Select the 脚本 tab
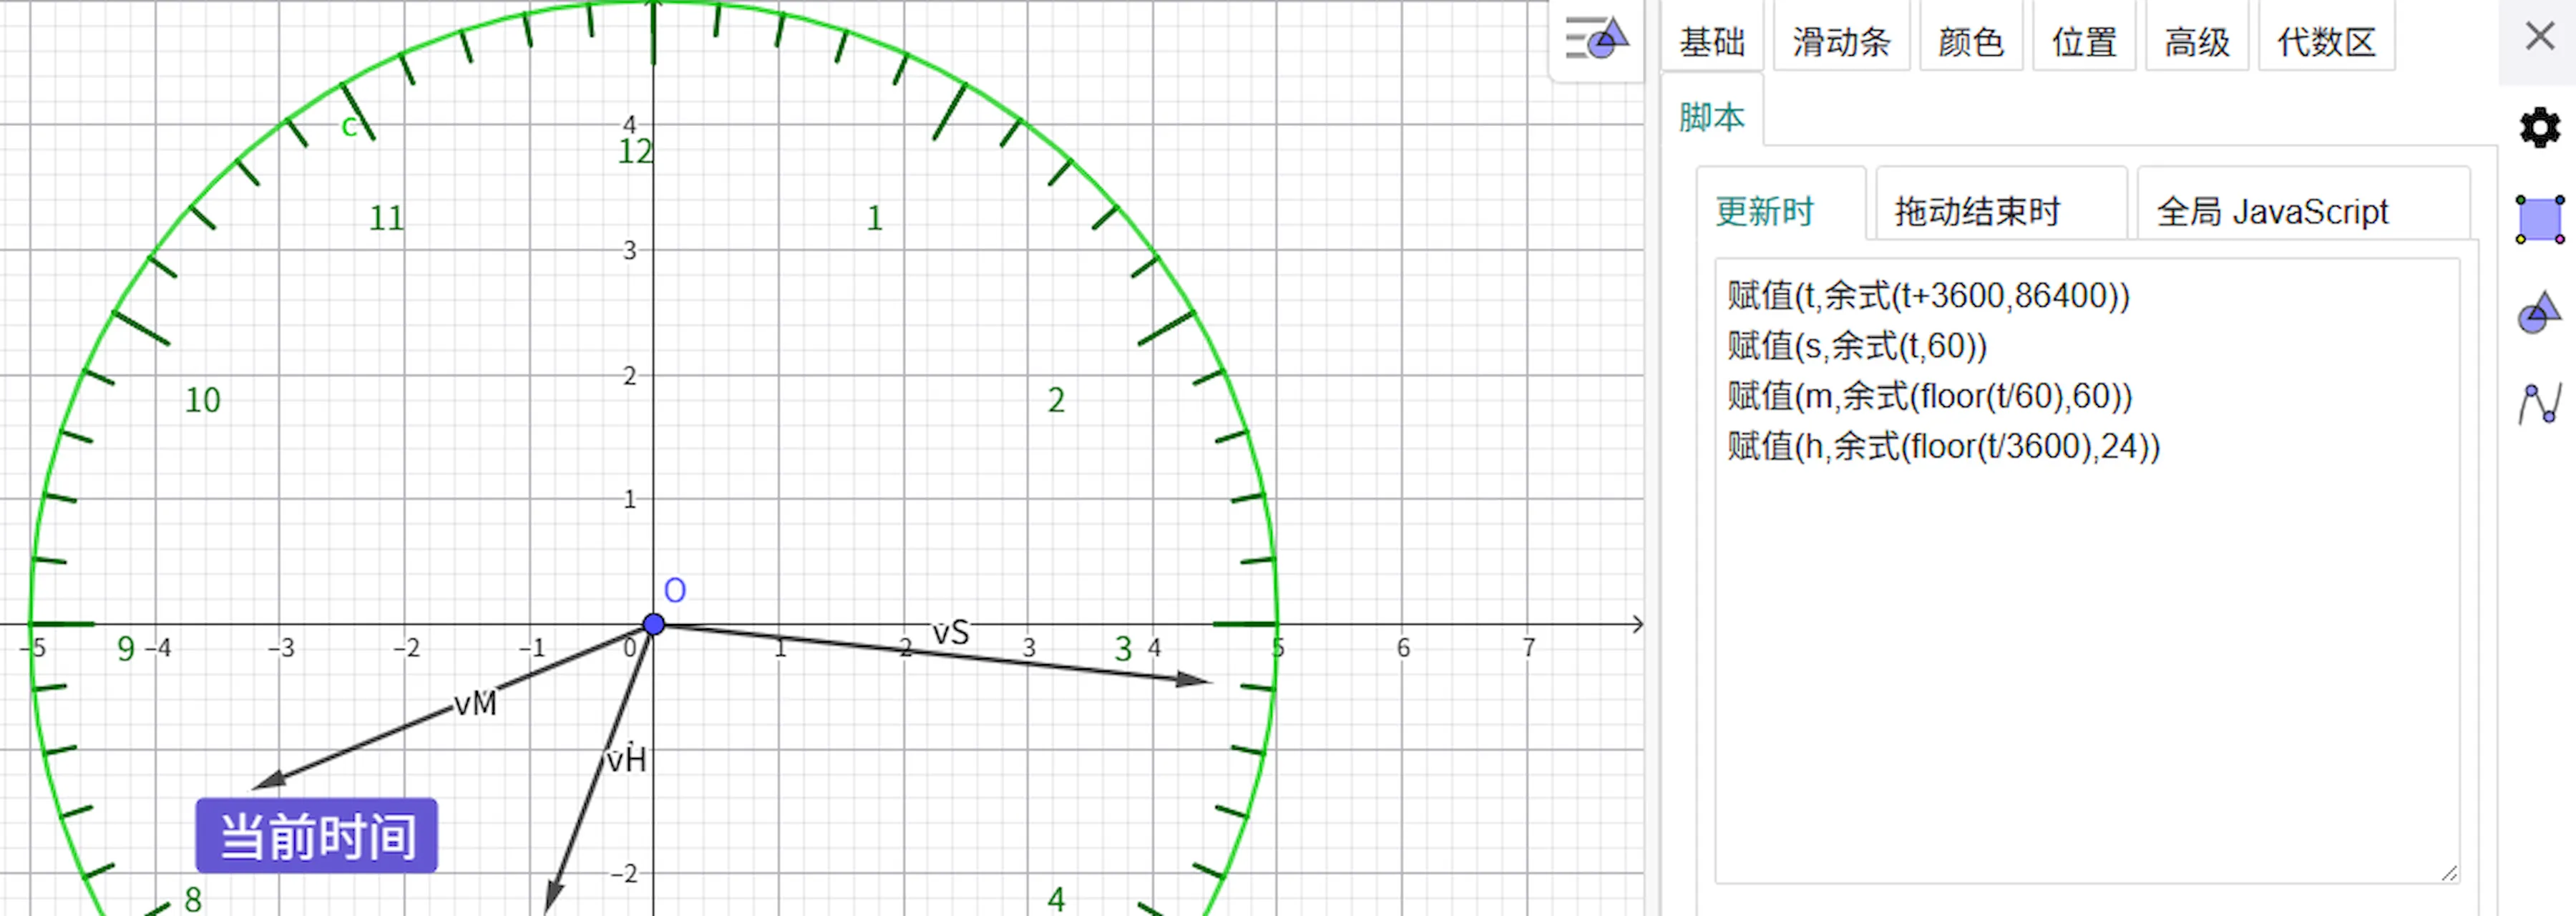The image size is (2576, 916). click(1711, 118)
